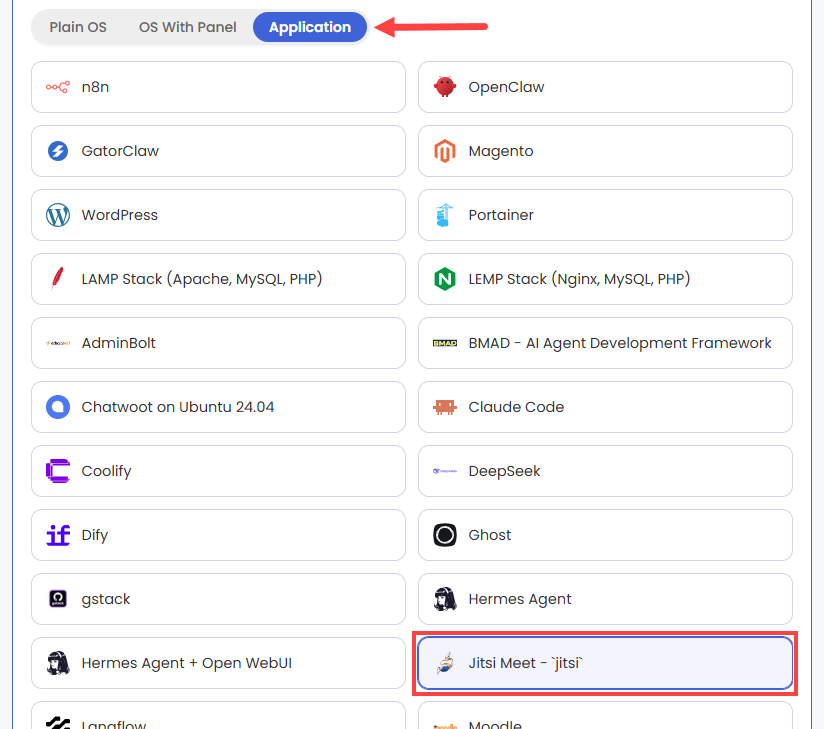Viewport: 824px width, 729px height.
Task: Click the Dify logo icon
Action: (x=58, y=535)
